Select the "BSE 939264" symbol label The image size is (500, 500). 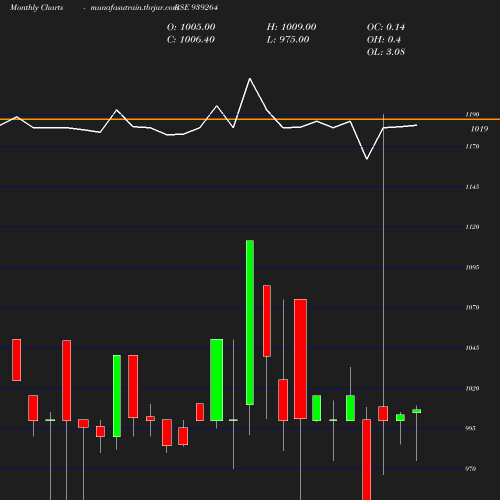197,7
